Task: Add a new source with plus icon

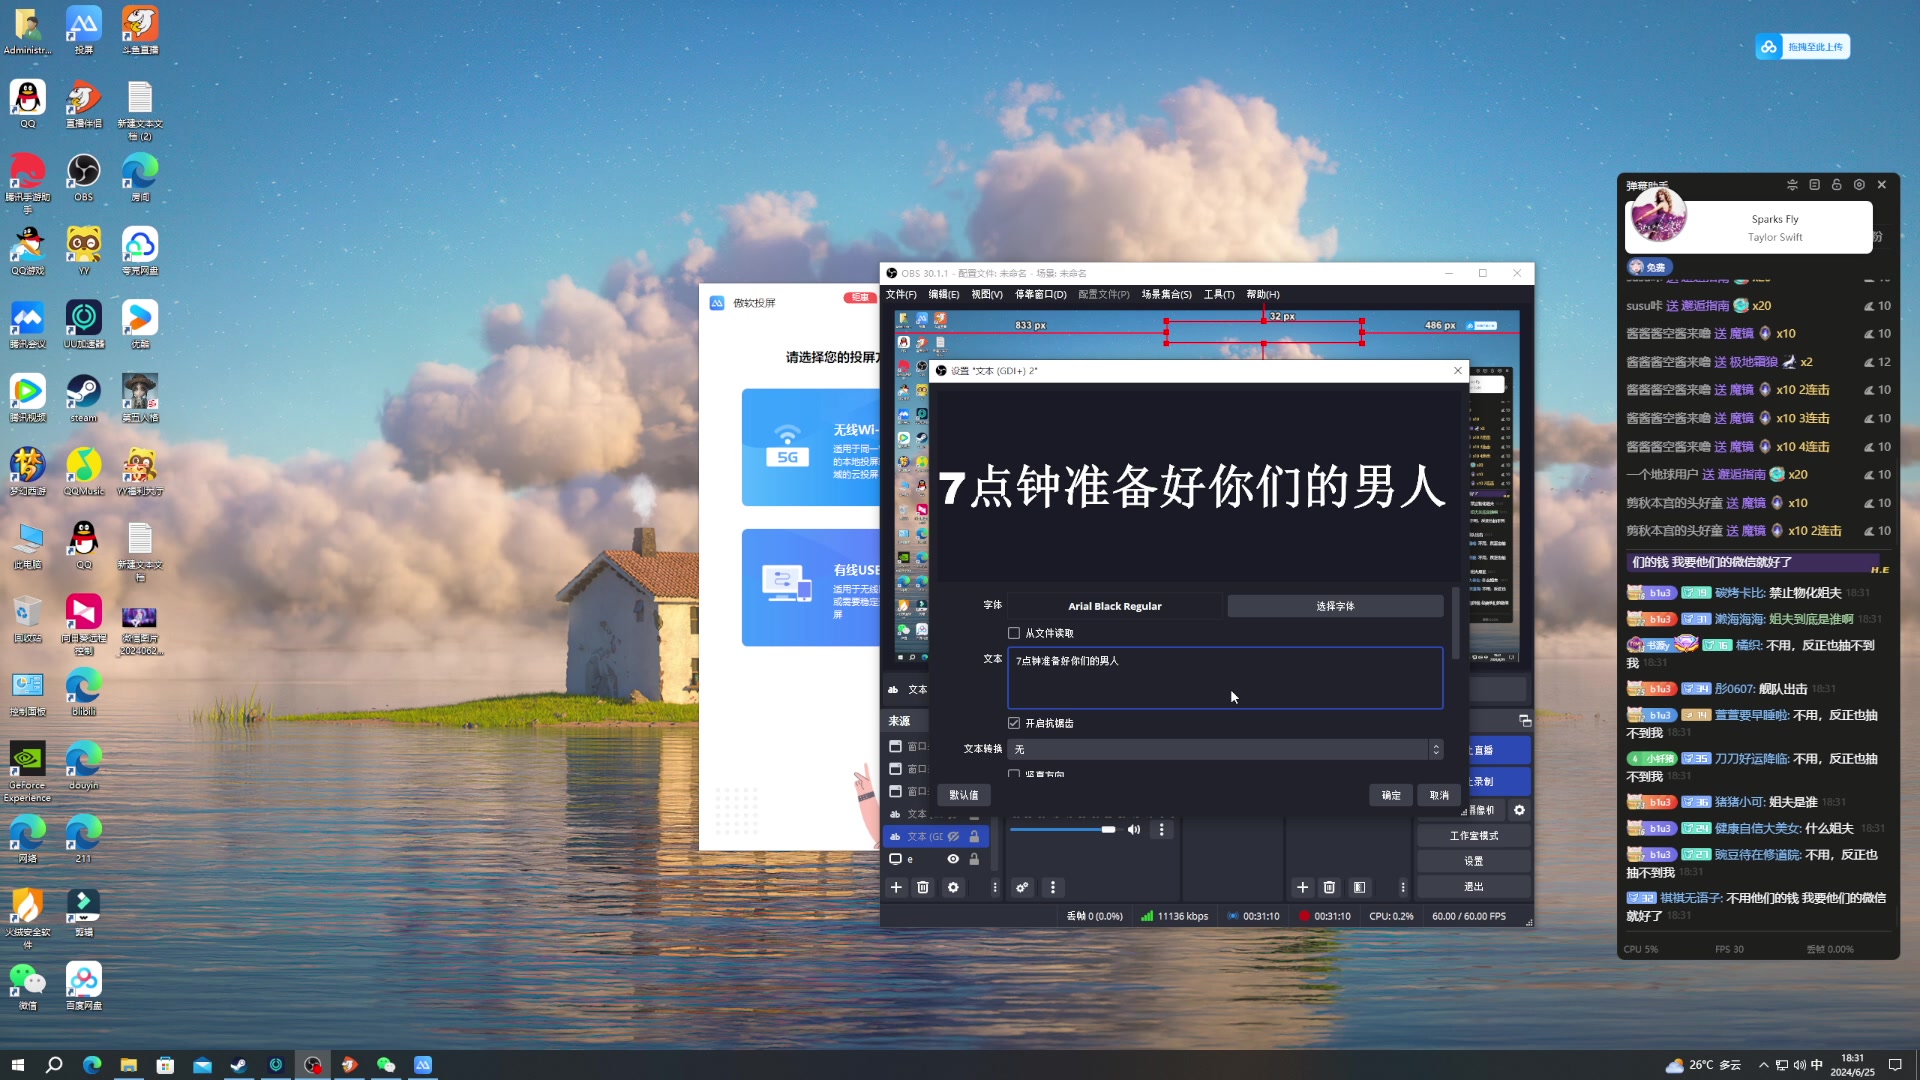Action: 896,887
